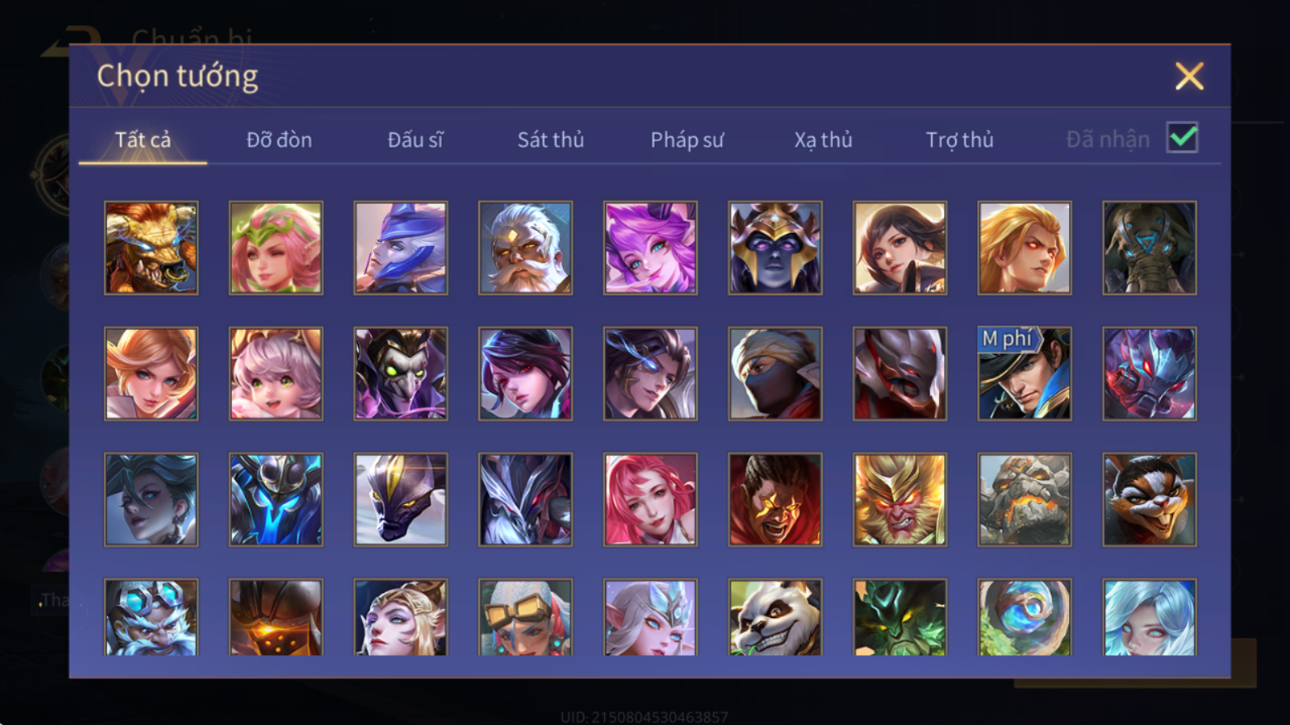The width and height of the screenshot is (1290, 725).
Task: Select the panda hero portrait
Action: pyautogui.click(x=775, y=618)
